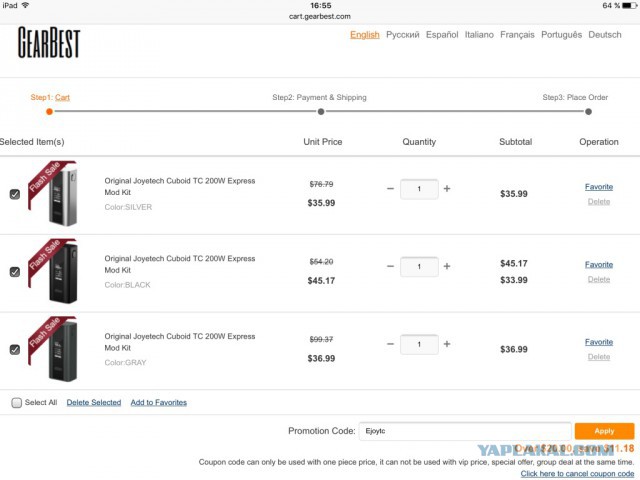Open the Color:GRAY product title
Screen dimensions: 640x480
point(180,342)
